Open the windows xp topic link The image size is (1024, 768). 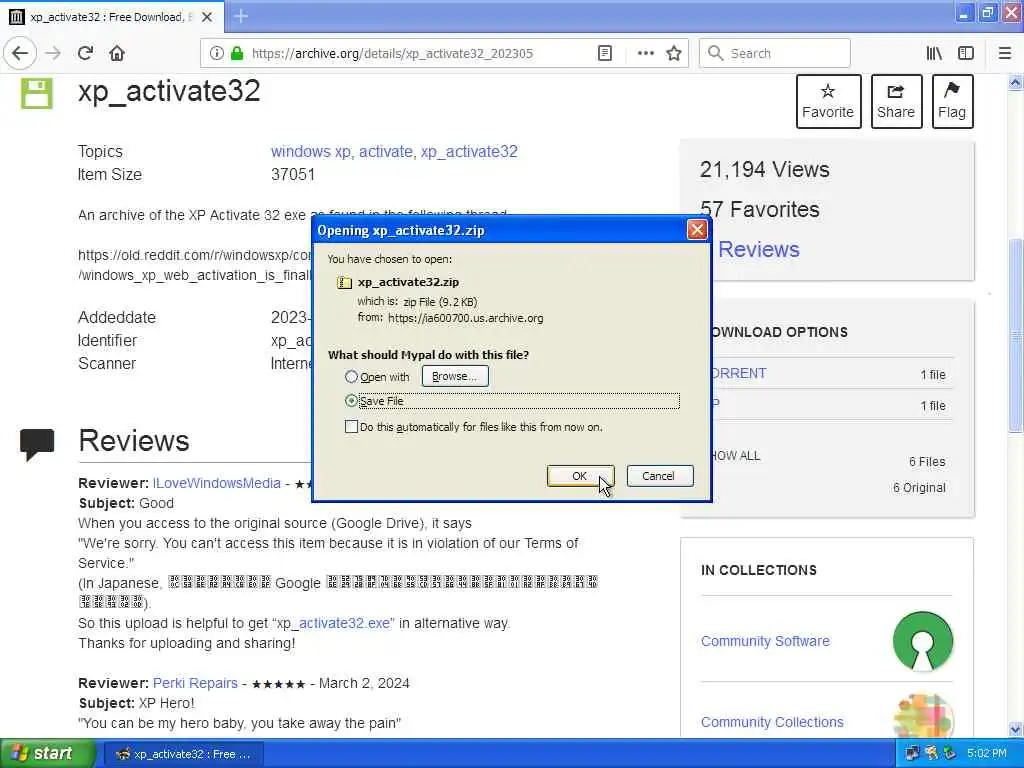pyautogui.click(x=311, y=152)
